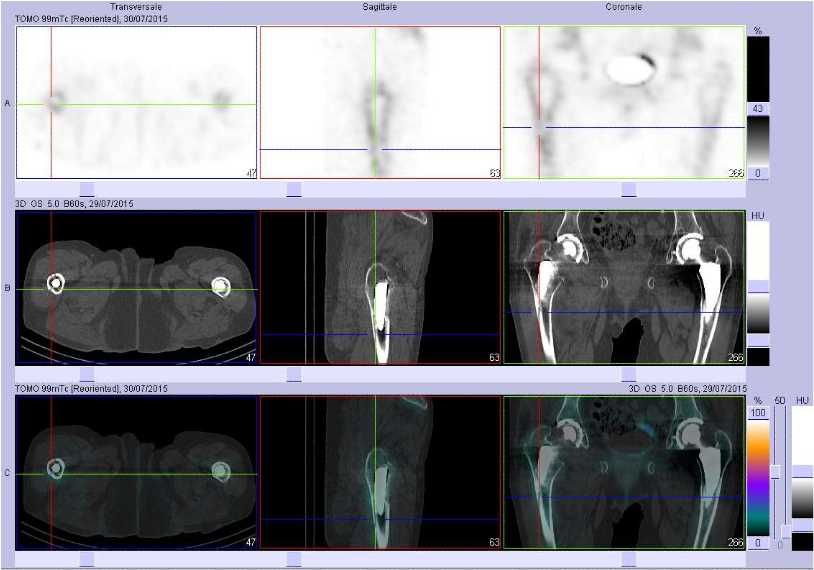
Task: Click slice slider thumb under row A coronal view
Action: (629, 189)
